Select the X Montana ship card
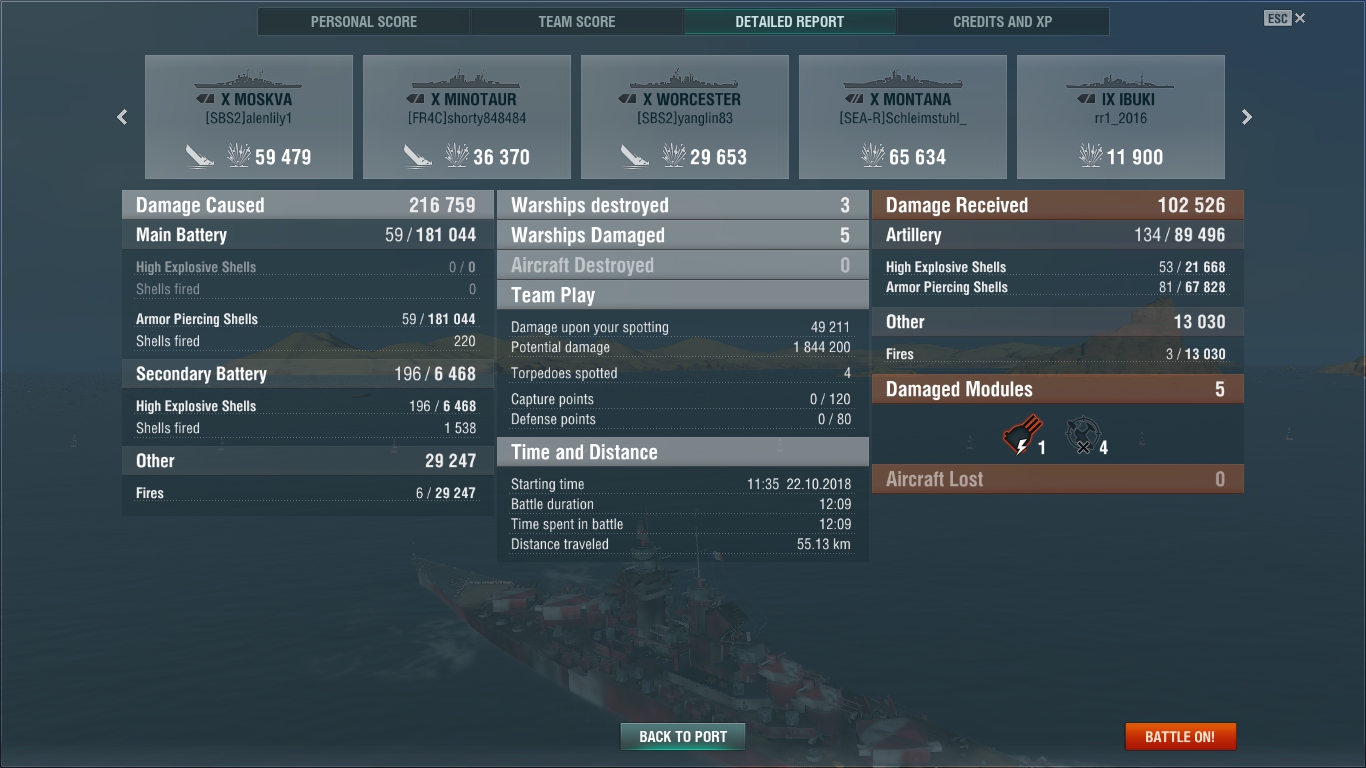 pos(903,117)
